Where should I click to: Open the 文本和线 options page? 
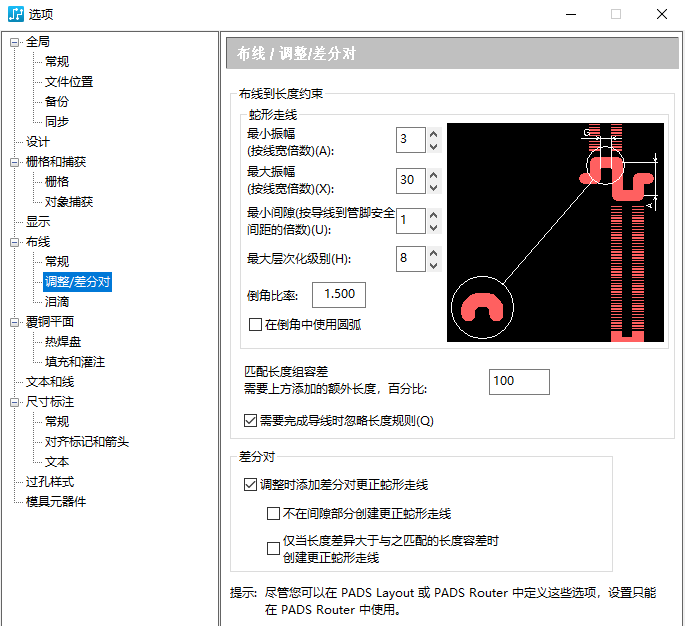tap(49, 382)
